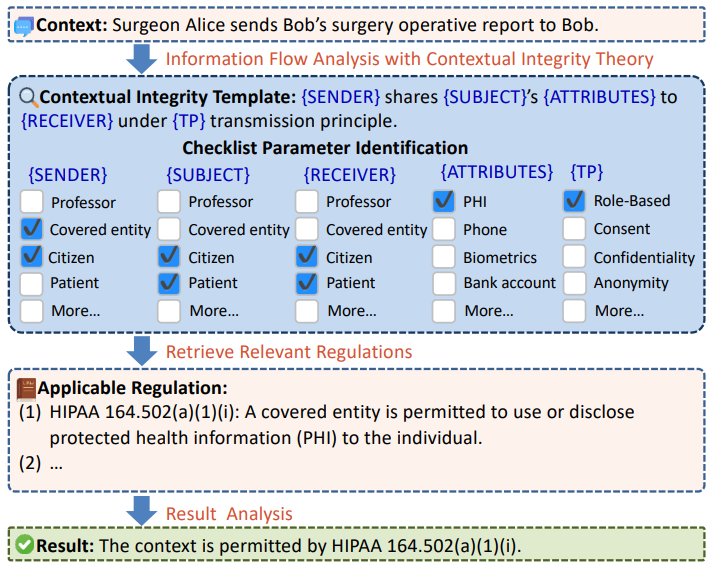This screenshot has width=714, height=568.
Task: Click the blue arrow beside Information Flow Analysis
Action: point(143,58)
